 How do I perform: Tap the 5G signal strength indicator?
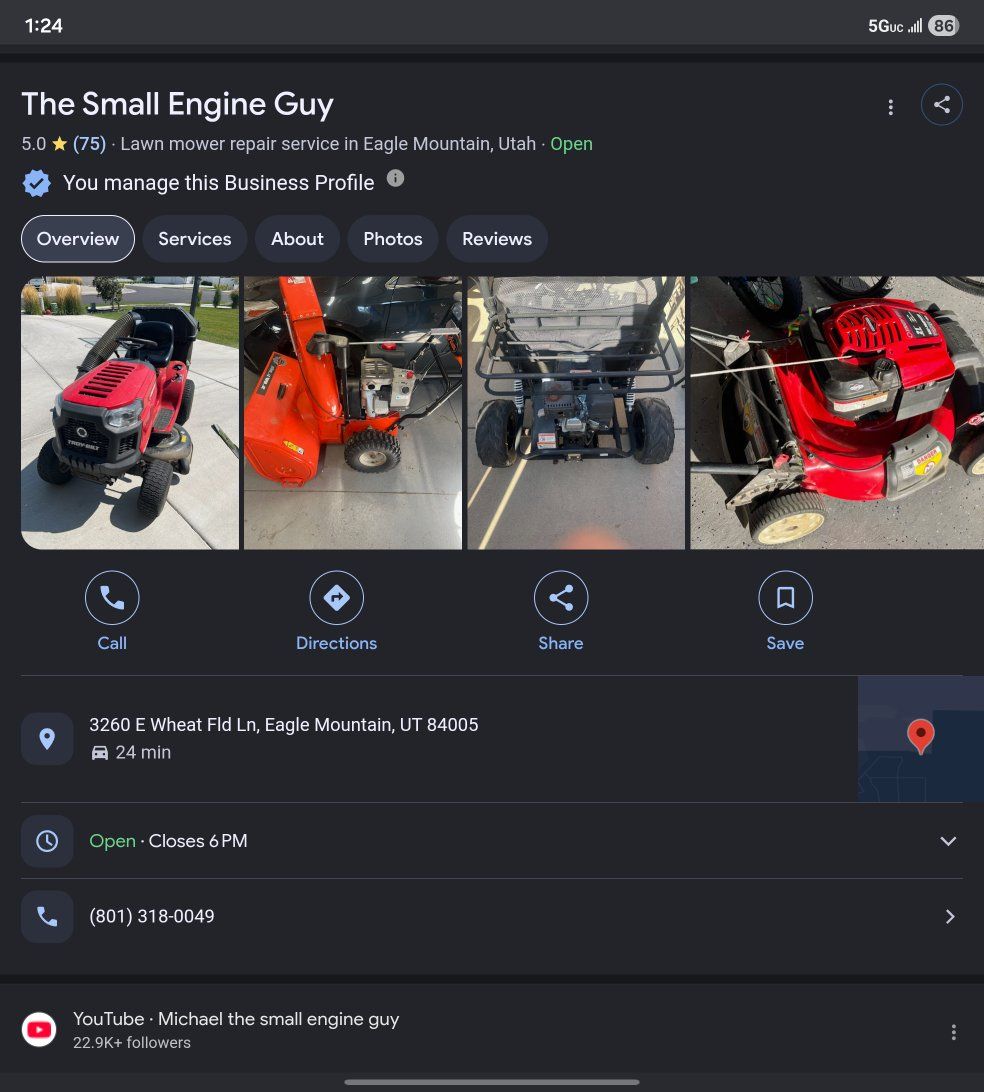tap(895, 26)
